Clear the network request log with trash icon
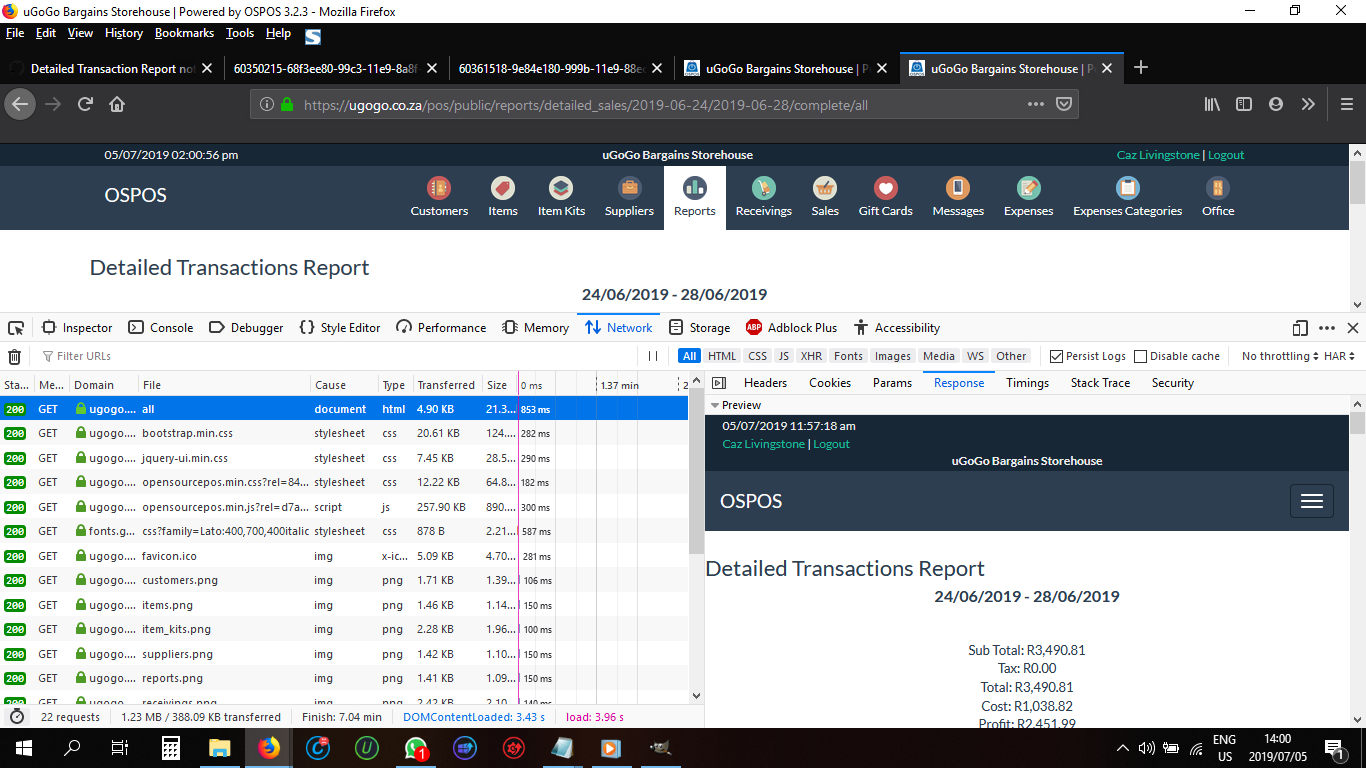The height and width of the screenshot is (768, 1366). (x=14, y=355)
